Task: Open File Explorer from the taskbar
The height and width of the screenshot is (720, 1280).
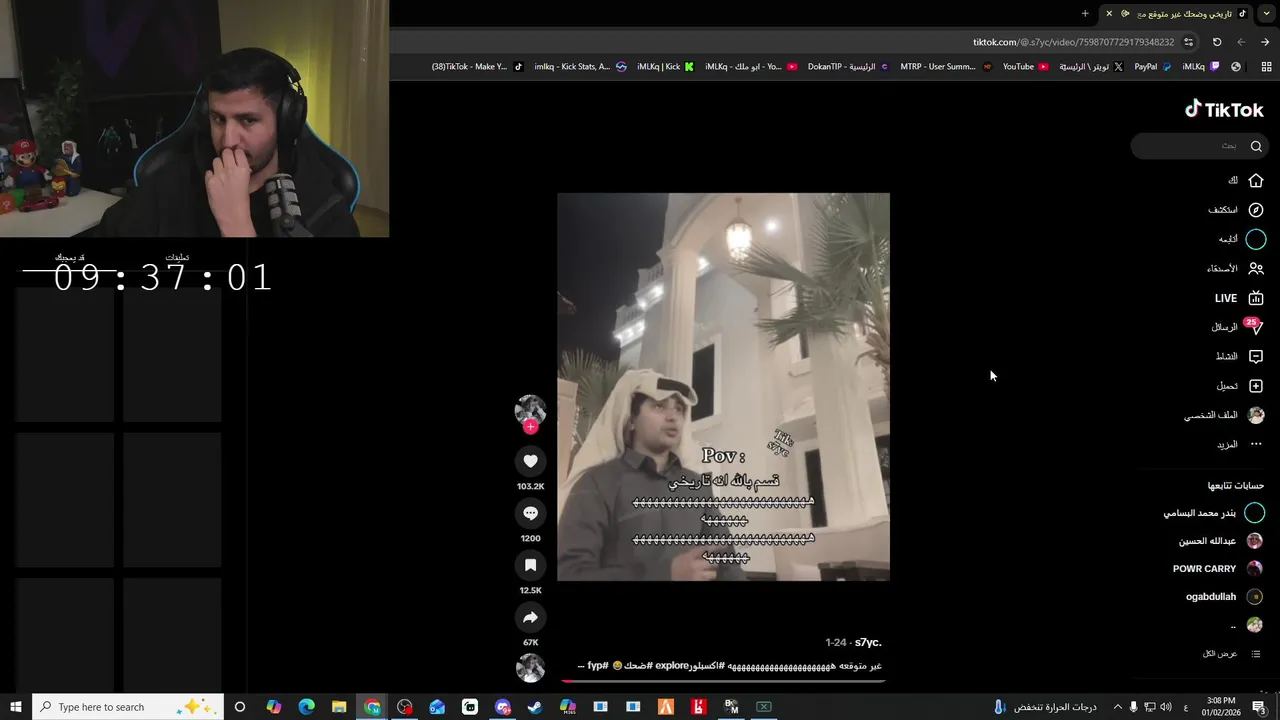Action: point(339,707)
